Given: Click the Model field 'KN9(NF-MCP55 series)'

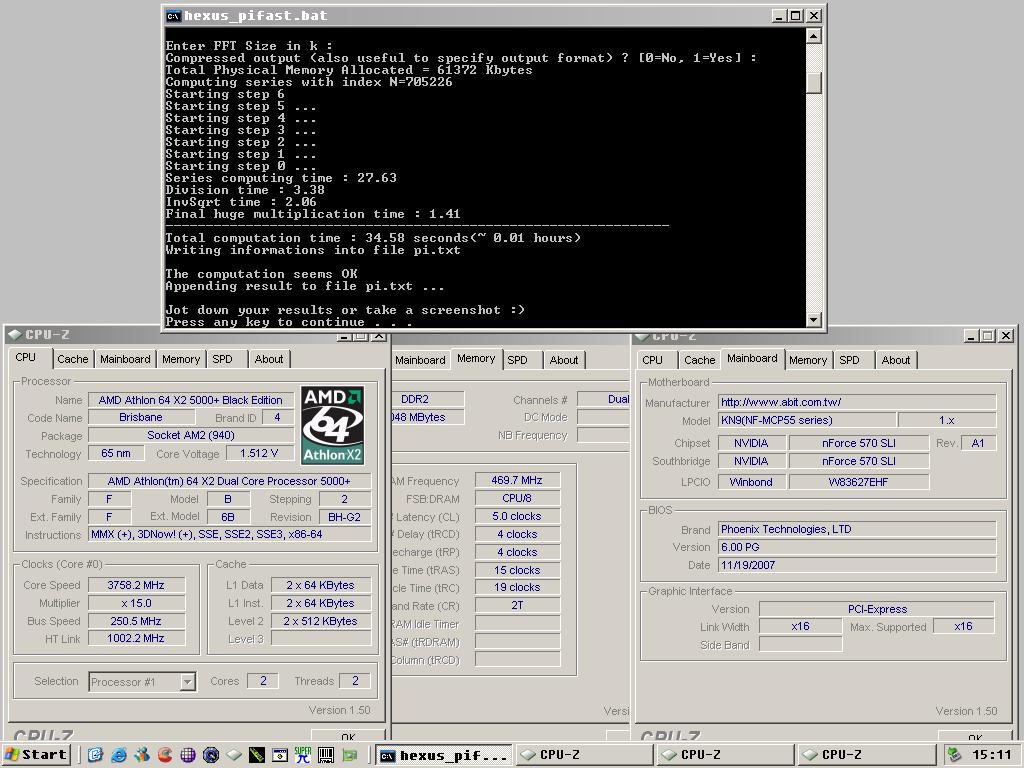Looking at the screenshot, I should point(807,420).
